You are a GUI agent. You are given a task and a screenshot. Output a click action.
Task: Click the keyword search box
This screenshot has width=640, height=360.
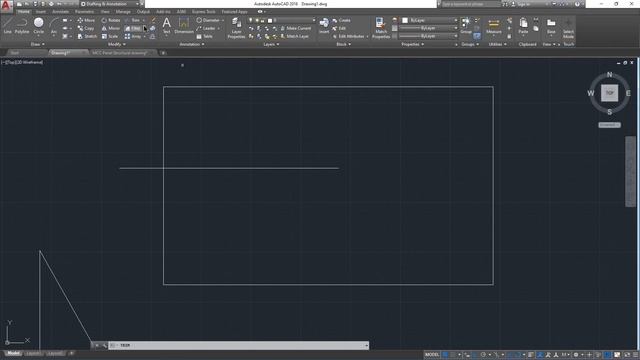coord(470,4)
